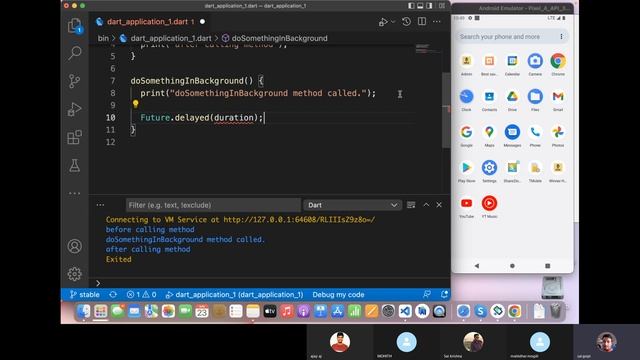Toggle the bottom panel layout icon

coord(420,6)
